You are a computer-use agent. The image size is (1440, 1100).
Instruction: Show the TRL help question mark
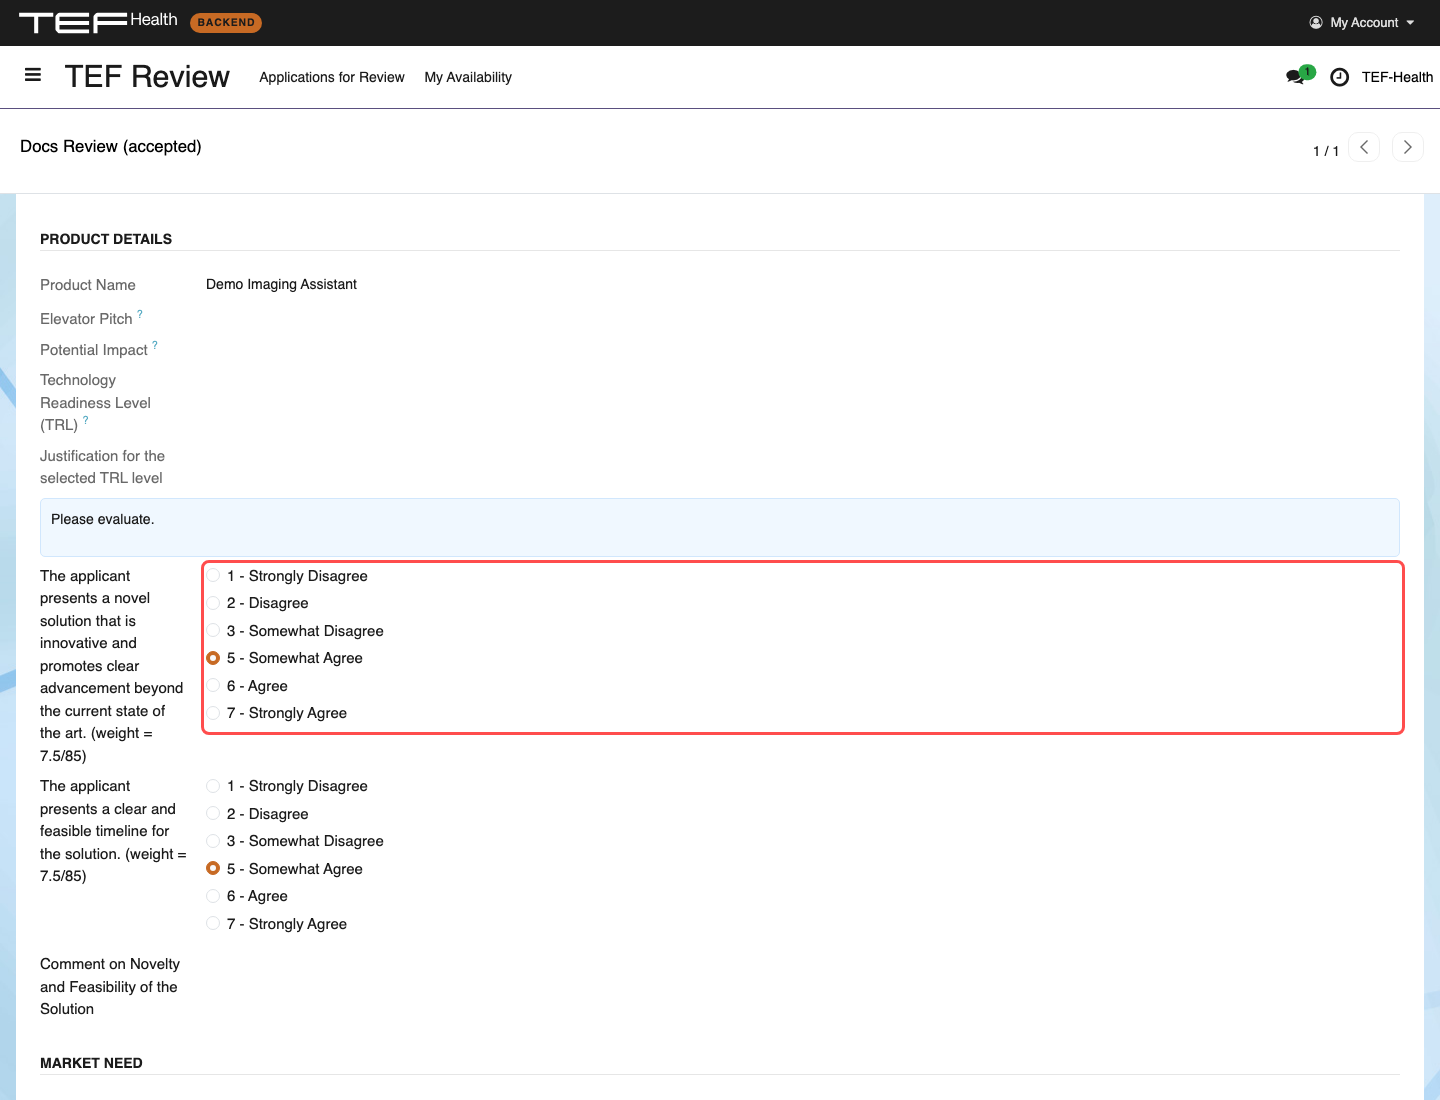(x=86, y=420)
